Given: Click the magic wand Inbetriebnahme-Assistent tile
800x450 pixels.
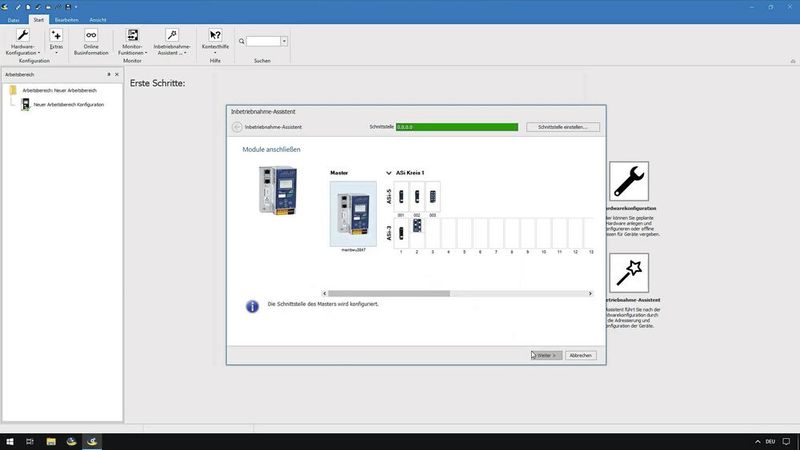Looking at the screenshot, I should (x=629, y=272).
